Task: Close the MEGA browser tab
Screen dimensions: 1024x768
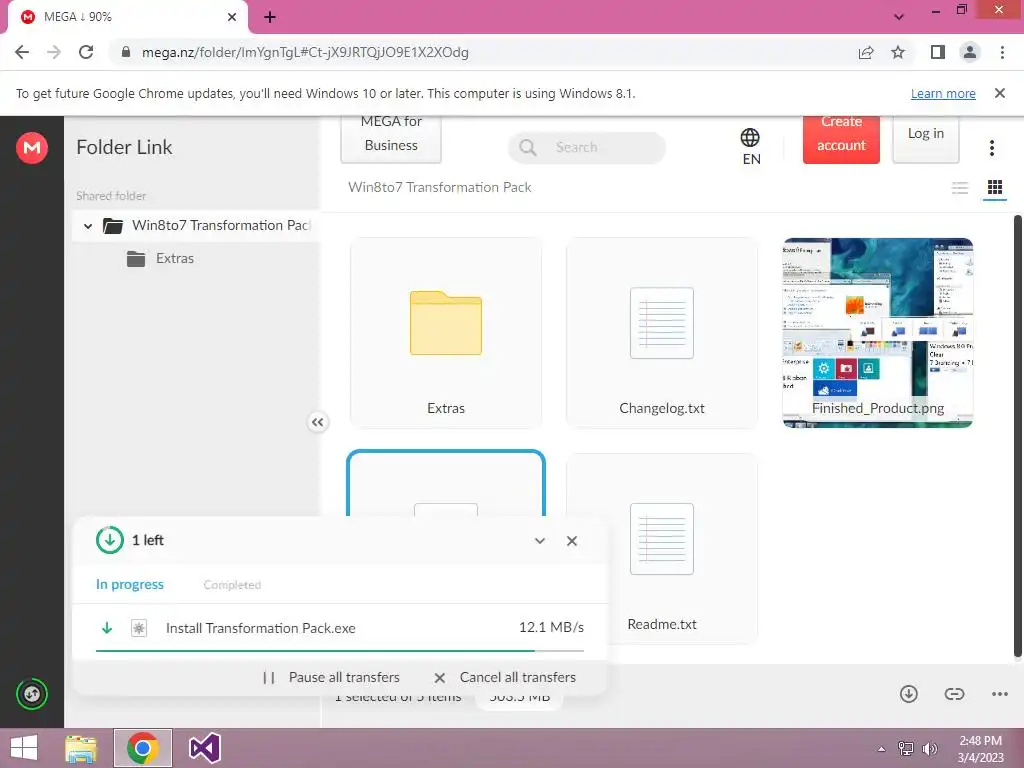Action: coord(232,17)
